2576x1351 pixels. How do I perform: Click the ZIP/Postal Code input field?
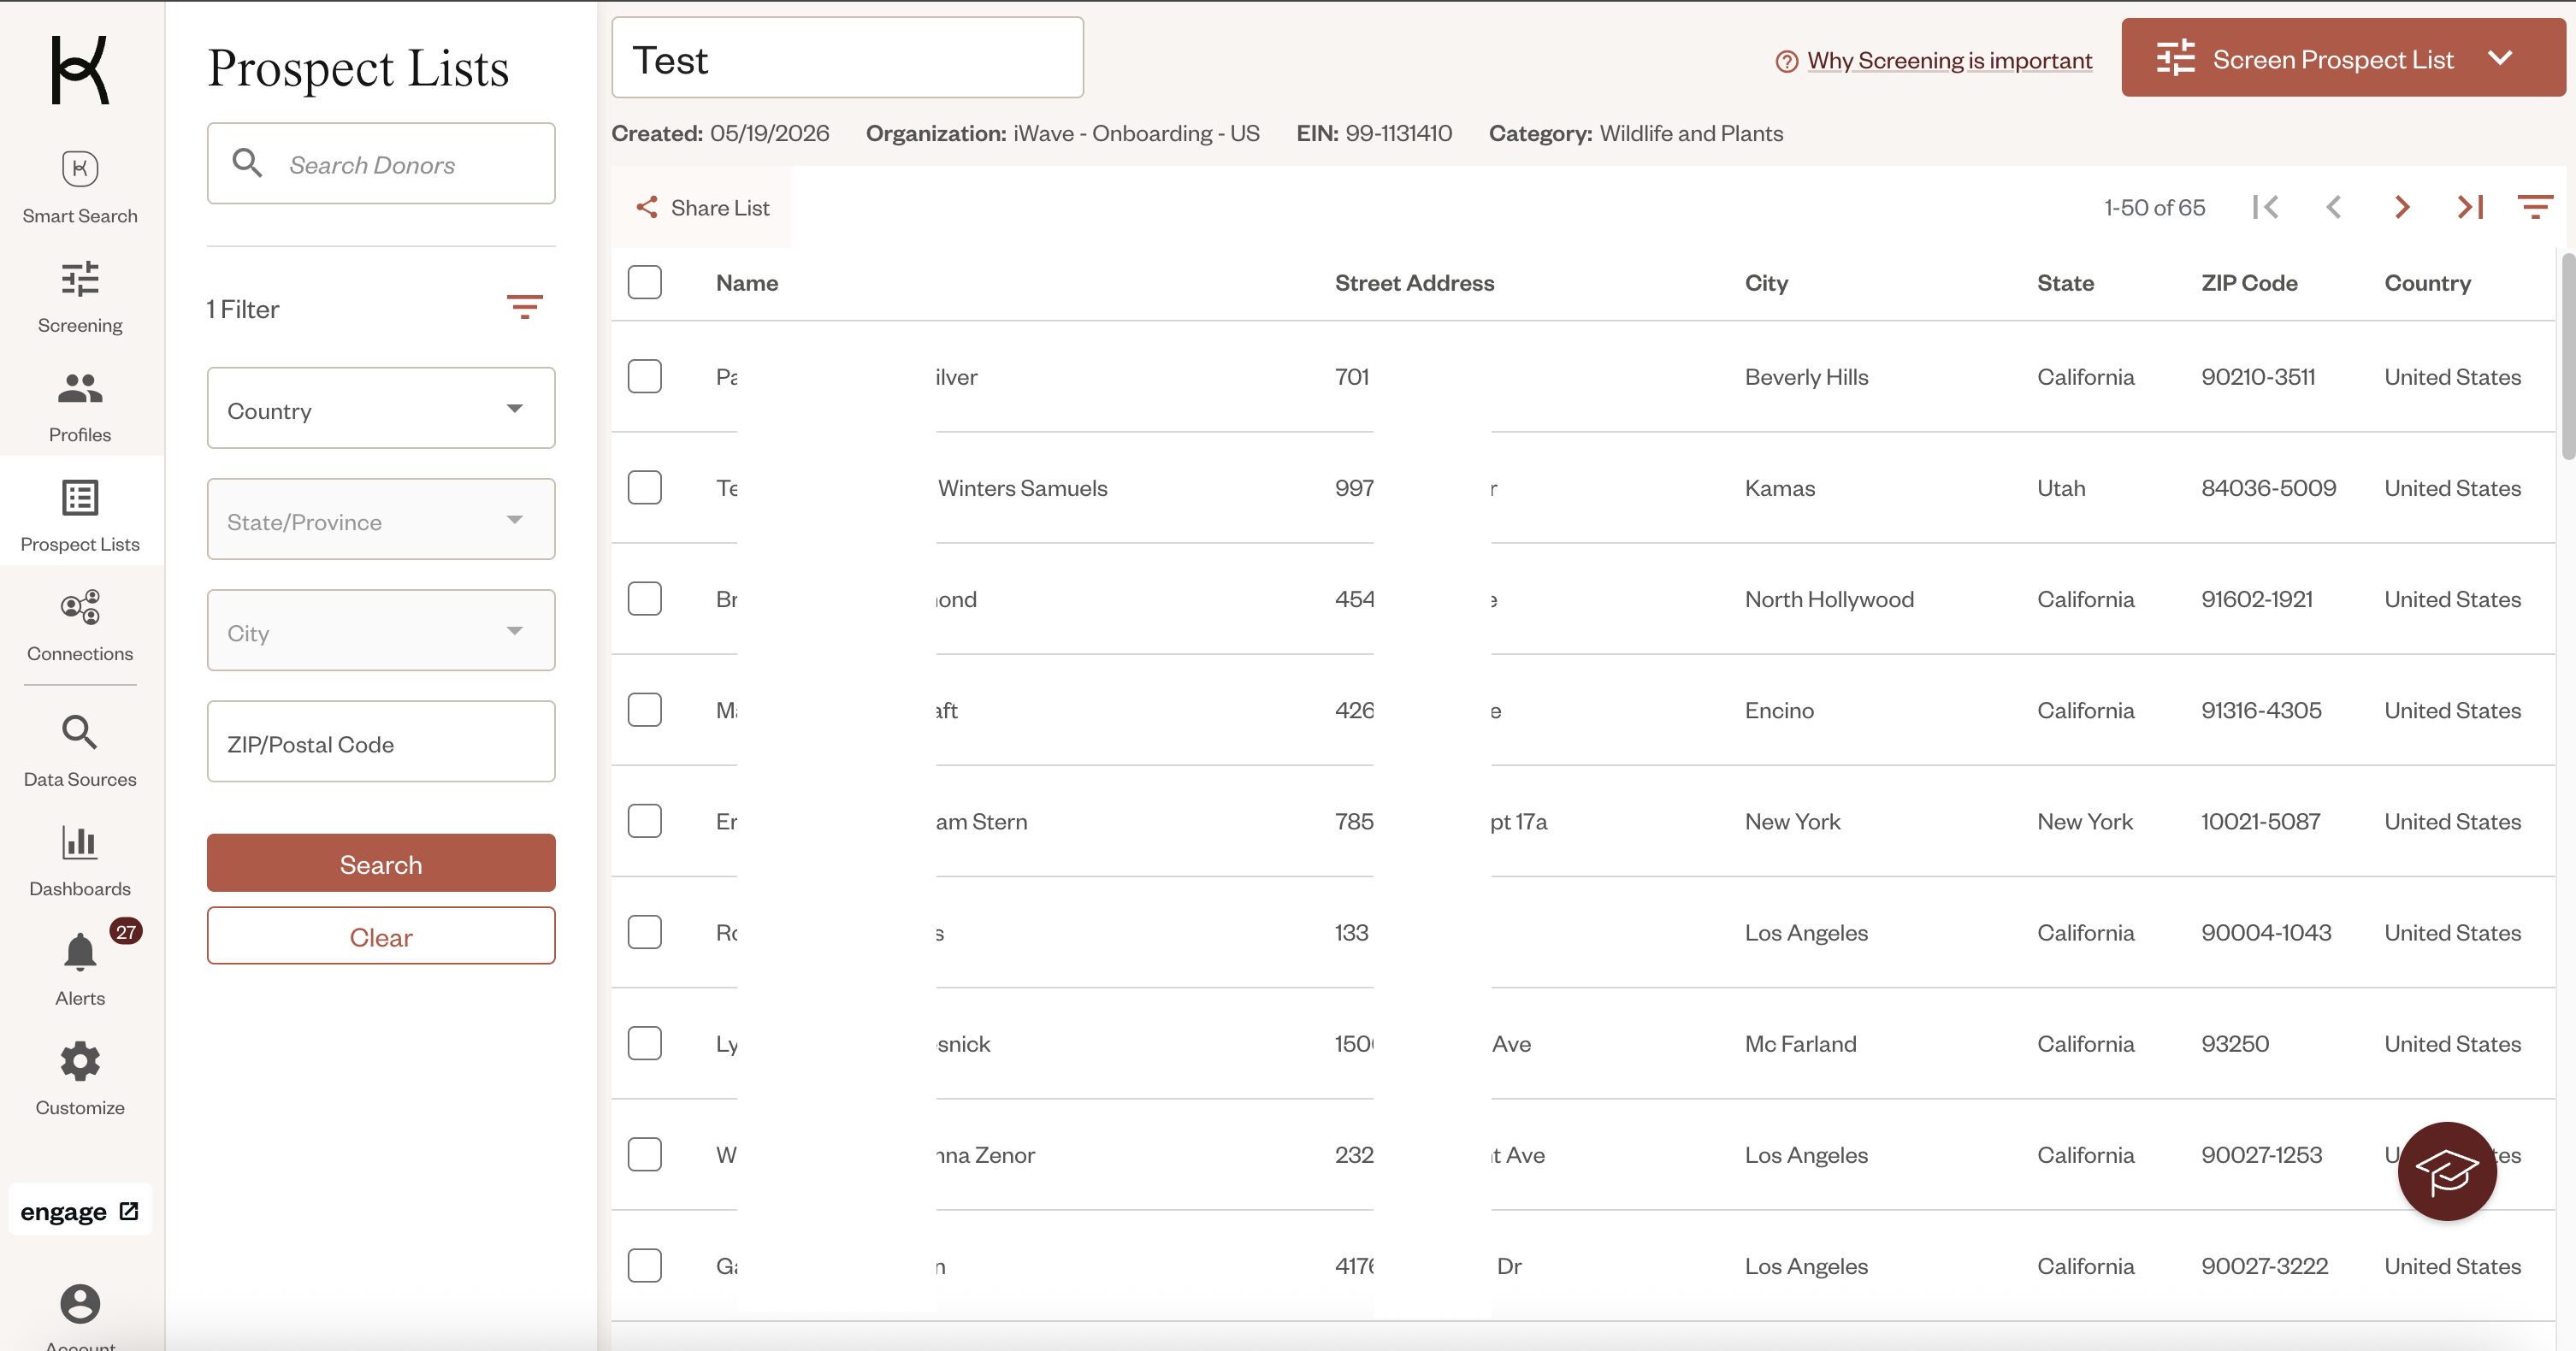tap(381, 741)
